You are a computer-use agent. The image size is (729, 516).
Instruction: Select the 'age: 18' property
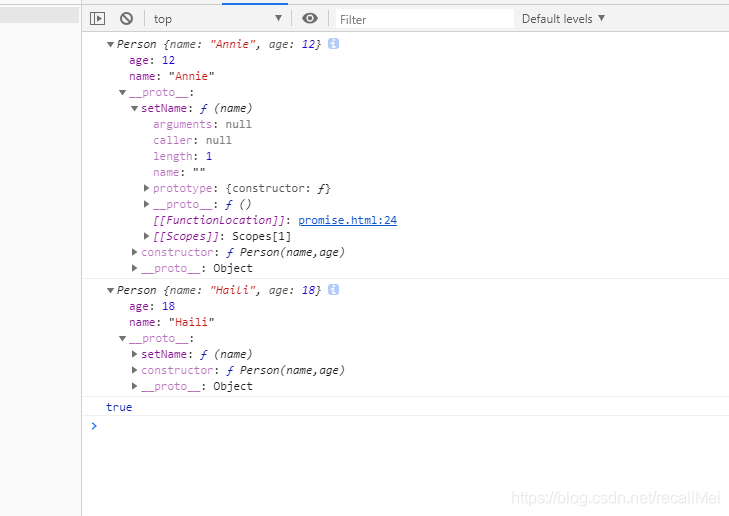point(152,306)
